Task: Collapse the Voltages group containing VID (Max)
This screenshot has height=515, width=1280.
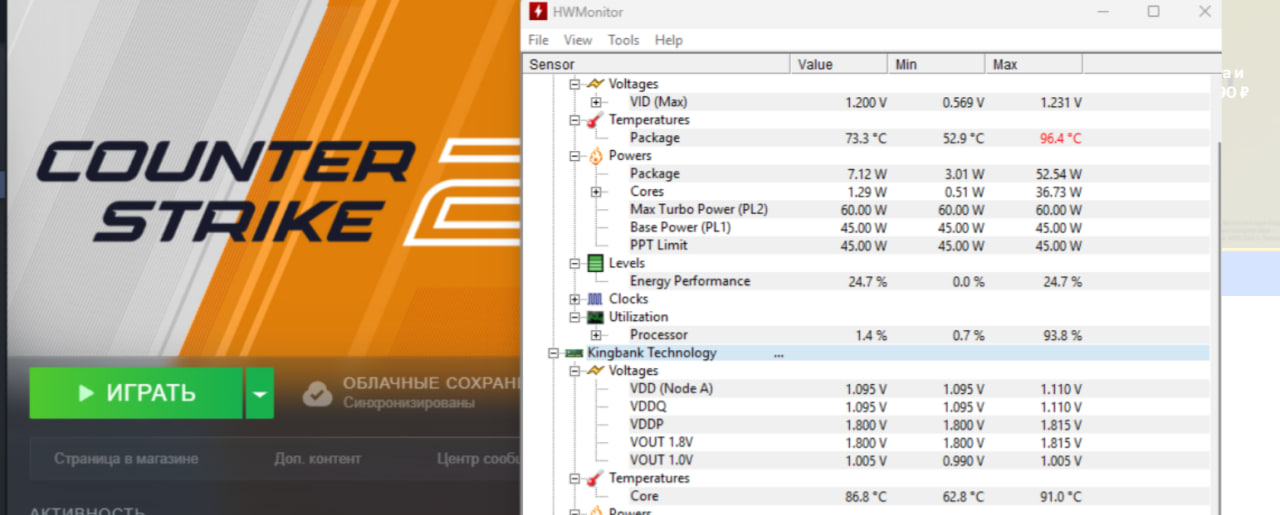Action: pos(575,84)
